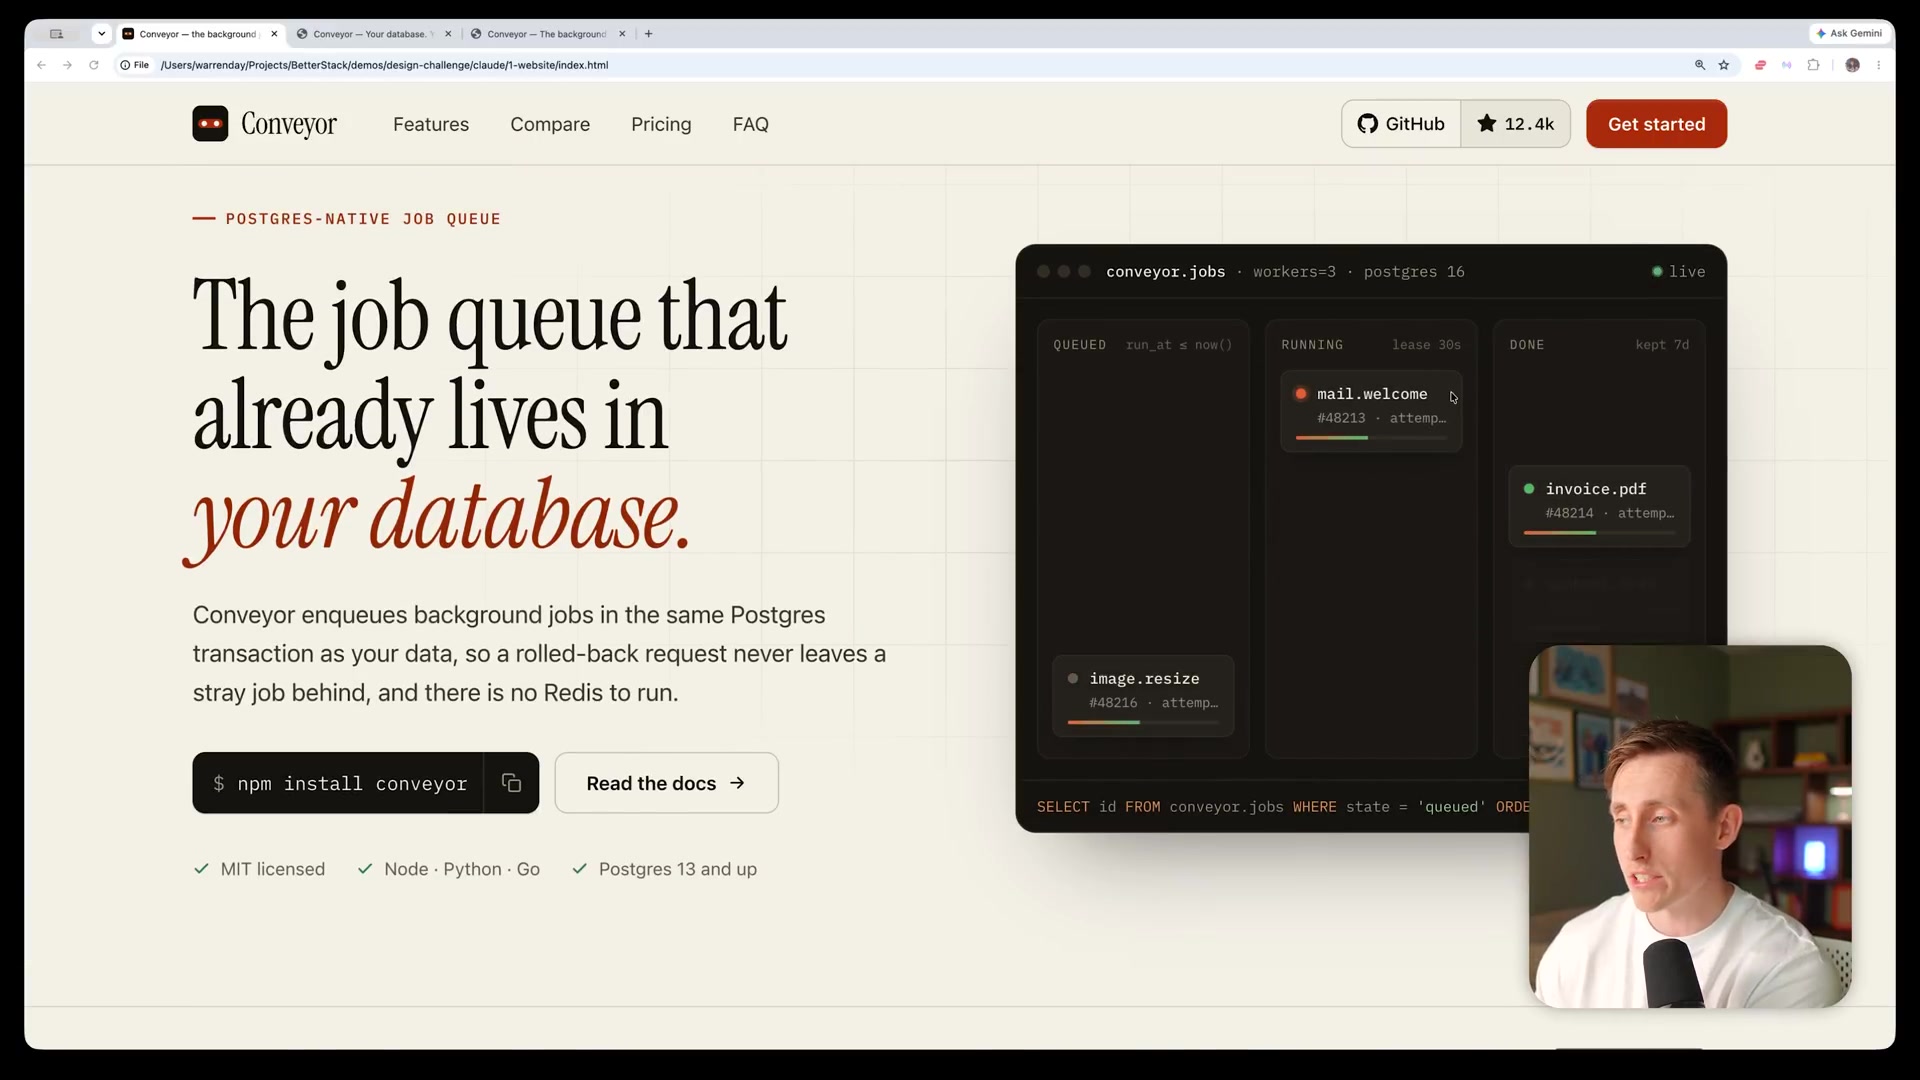Image resolution: width=1920 pixels, height=1080 pixels.
Task: Open the FAQ nav link
Action: point(750,124)
